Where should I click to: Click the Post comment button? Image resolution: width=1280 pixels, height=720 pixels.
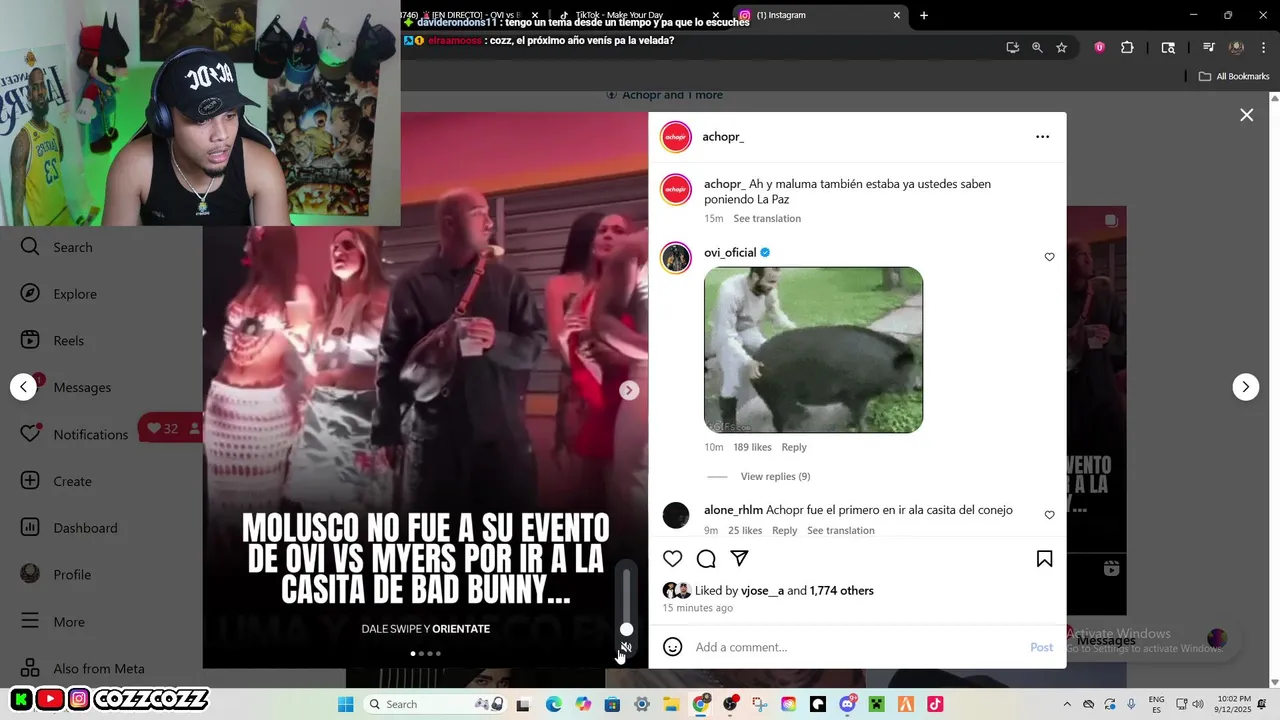click(1041, 647)
